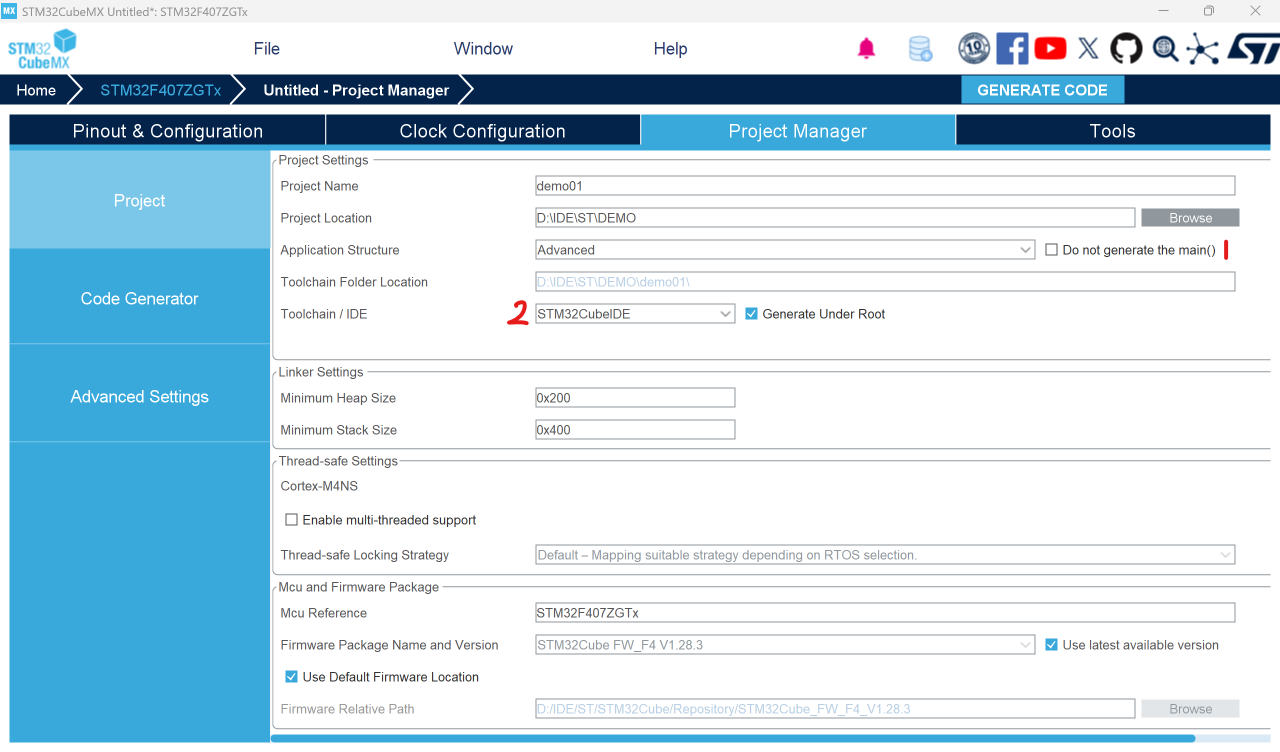Open the Application Structure dropdown
The image size is (1280, 752).
(785, 250)
